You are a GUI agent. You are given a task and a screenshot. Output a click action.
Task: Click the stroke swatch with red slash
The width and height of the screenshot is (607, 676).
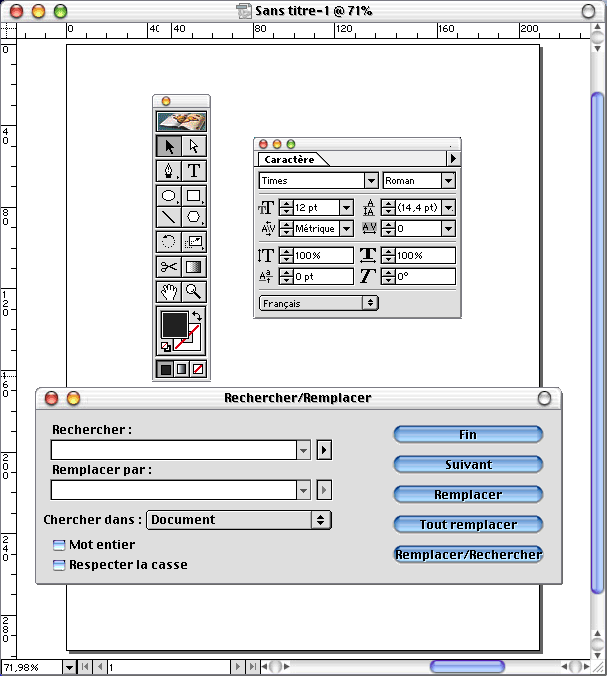tap(193, 341)
